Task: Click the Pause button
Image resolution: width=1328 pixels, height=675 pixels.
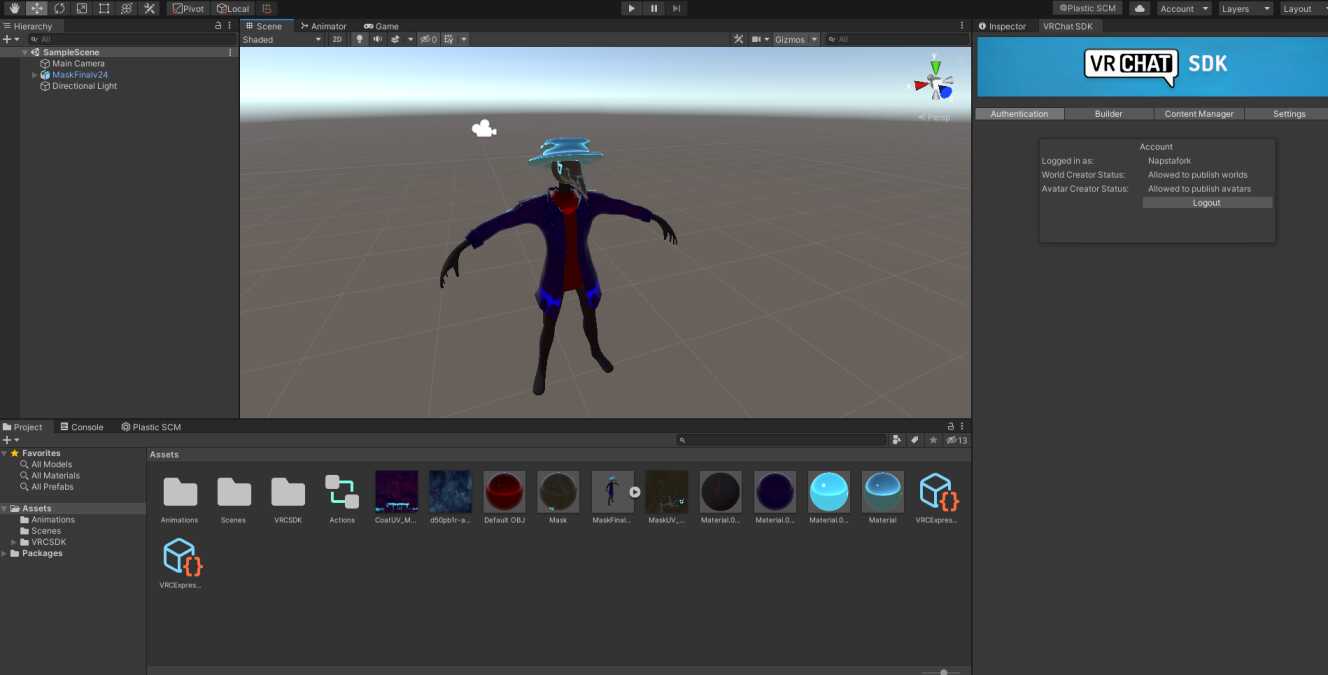Action: (654, 8)
